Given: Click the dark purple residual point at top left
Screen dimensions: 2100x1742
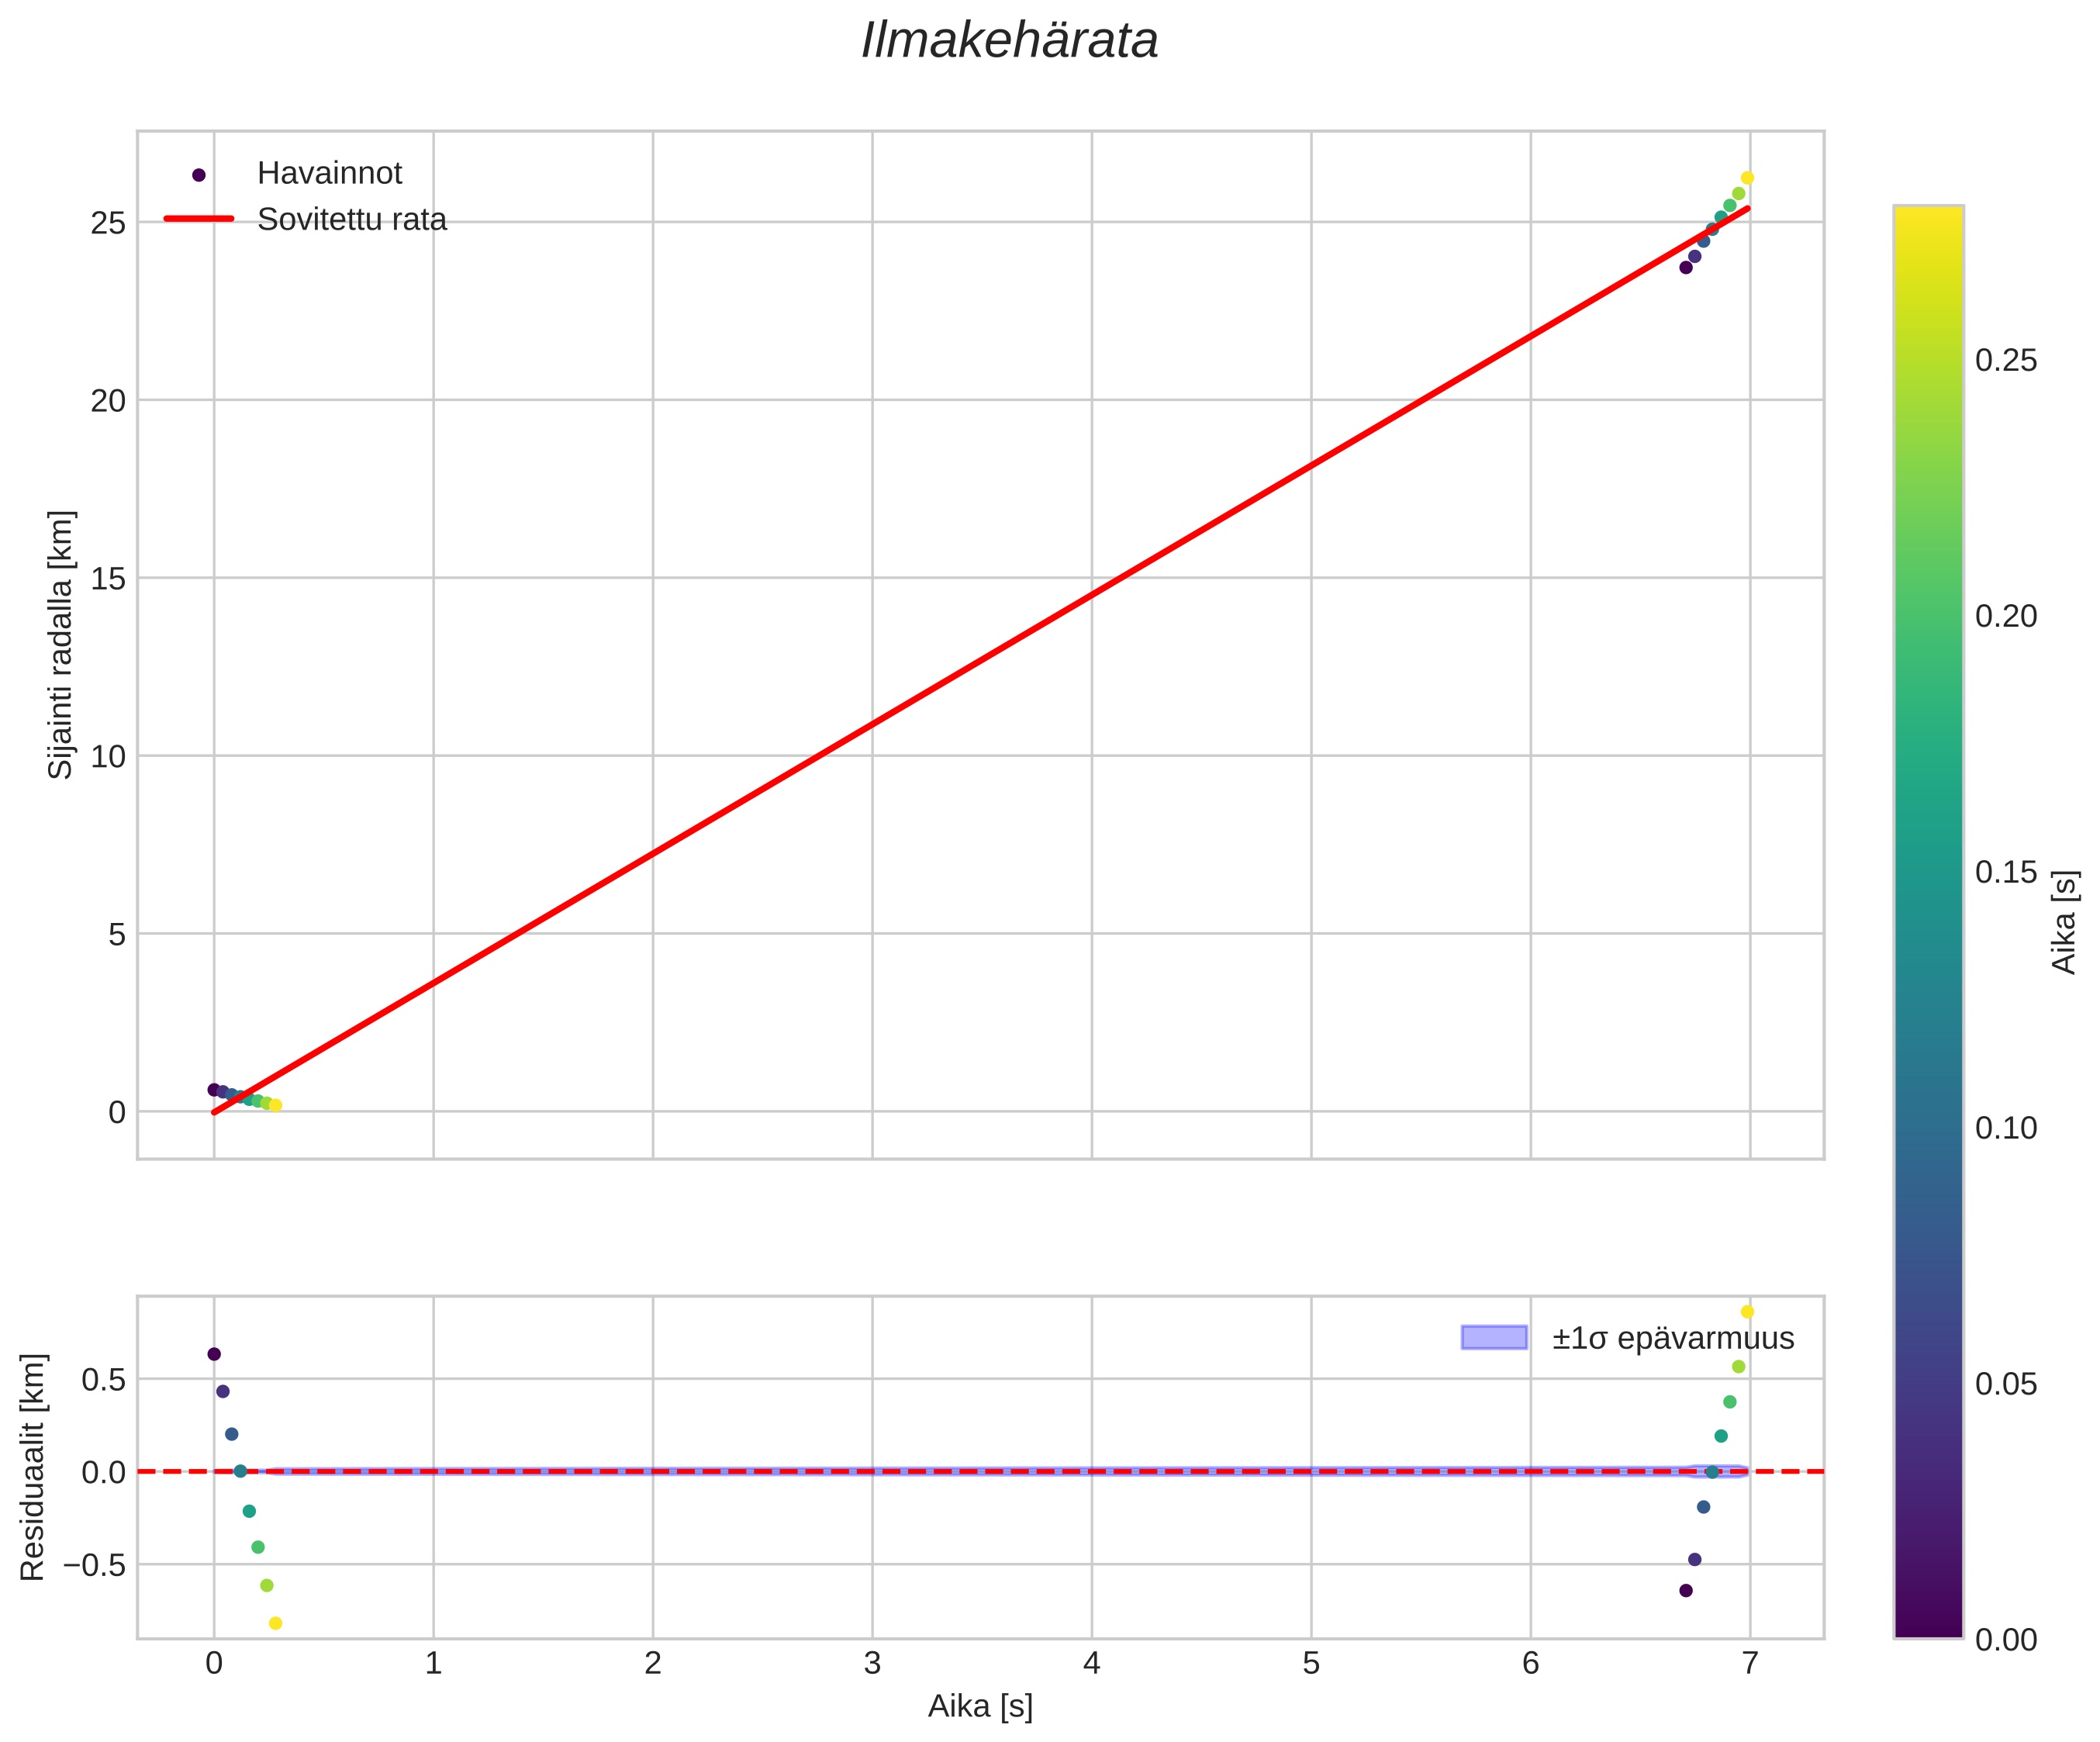Looking at the screenshot, I should click(214, 1354).
